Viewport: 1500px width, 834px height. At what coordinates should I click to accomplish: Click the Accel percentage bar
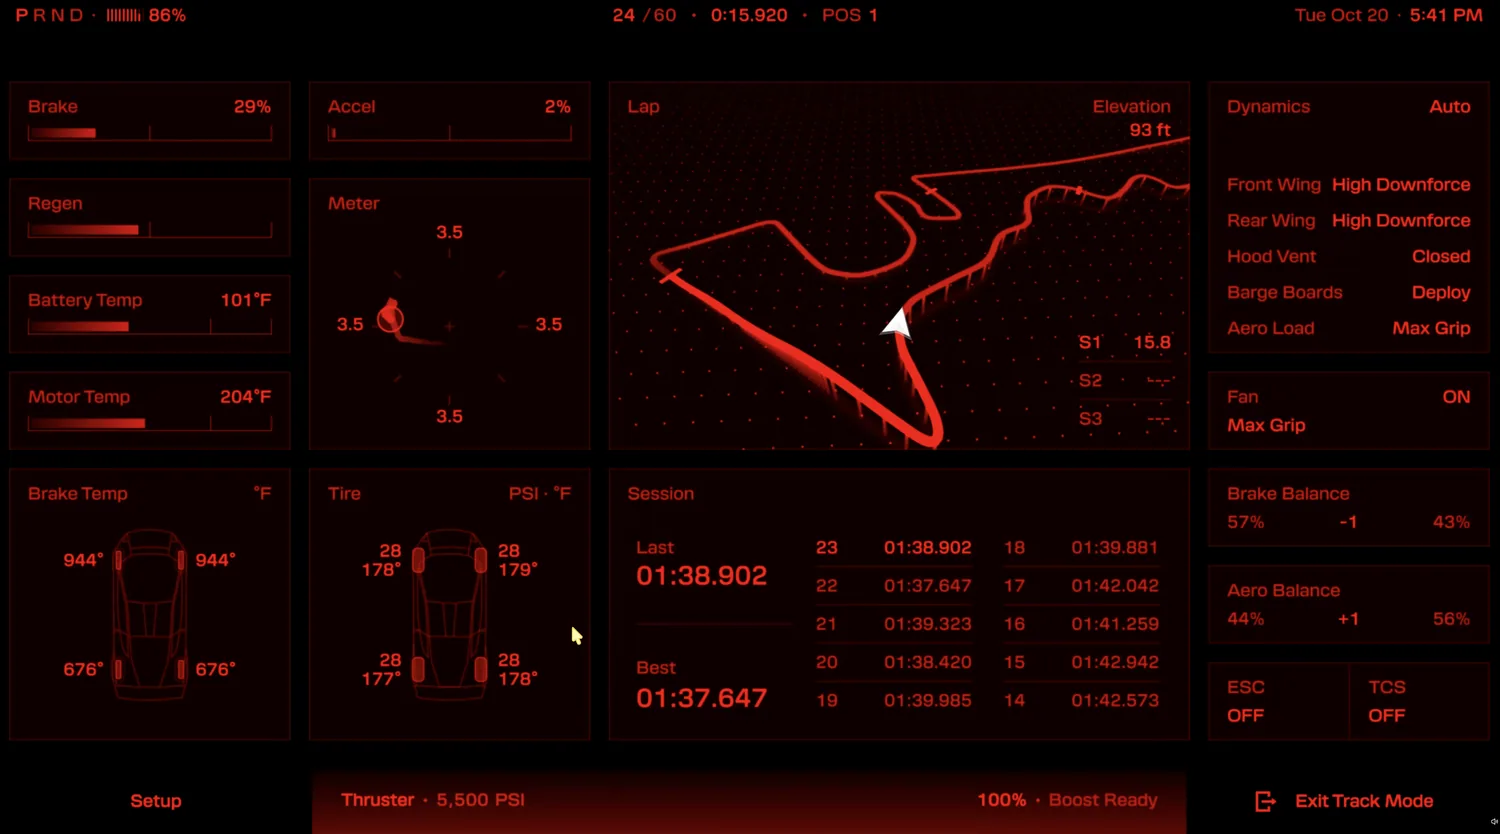pyautogui.click(x=450, y=133)
